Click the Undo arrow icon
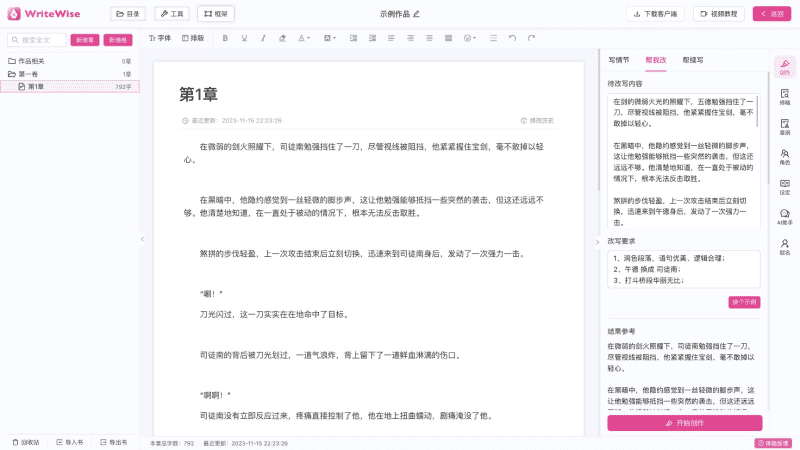The image size is (800, 450). [513, 38]
